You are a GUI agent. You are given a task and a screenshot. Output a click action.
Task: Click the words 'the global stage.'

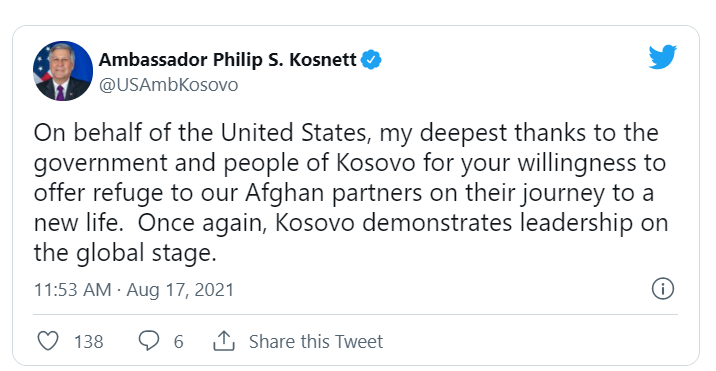pyautogui.click(x=125, y=253)
